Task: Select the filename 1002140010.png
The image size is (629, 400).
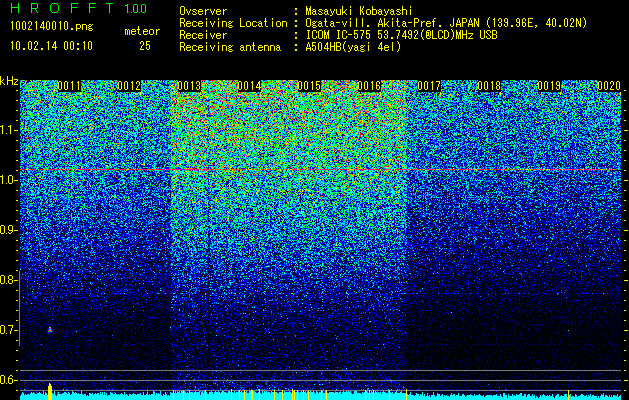Action: pos(52,27)
